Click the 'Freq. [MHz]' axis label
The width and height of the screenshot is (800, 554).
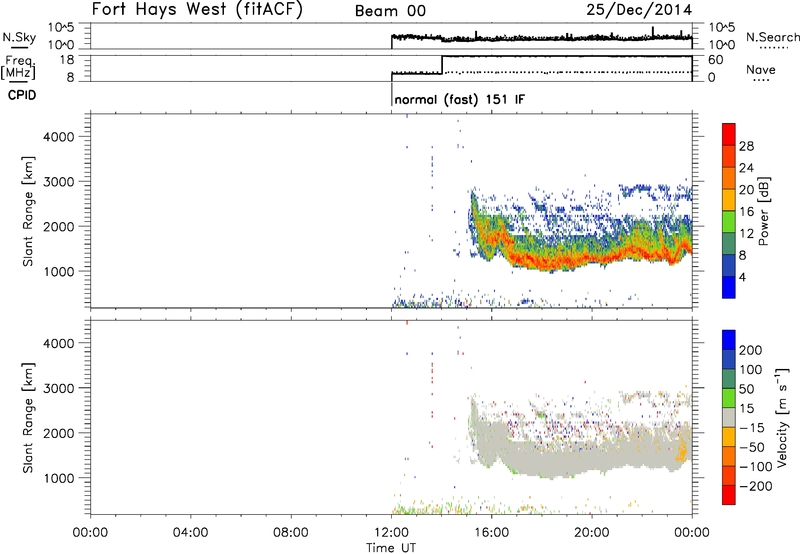[x=19, y=67]
